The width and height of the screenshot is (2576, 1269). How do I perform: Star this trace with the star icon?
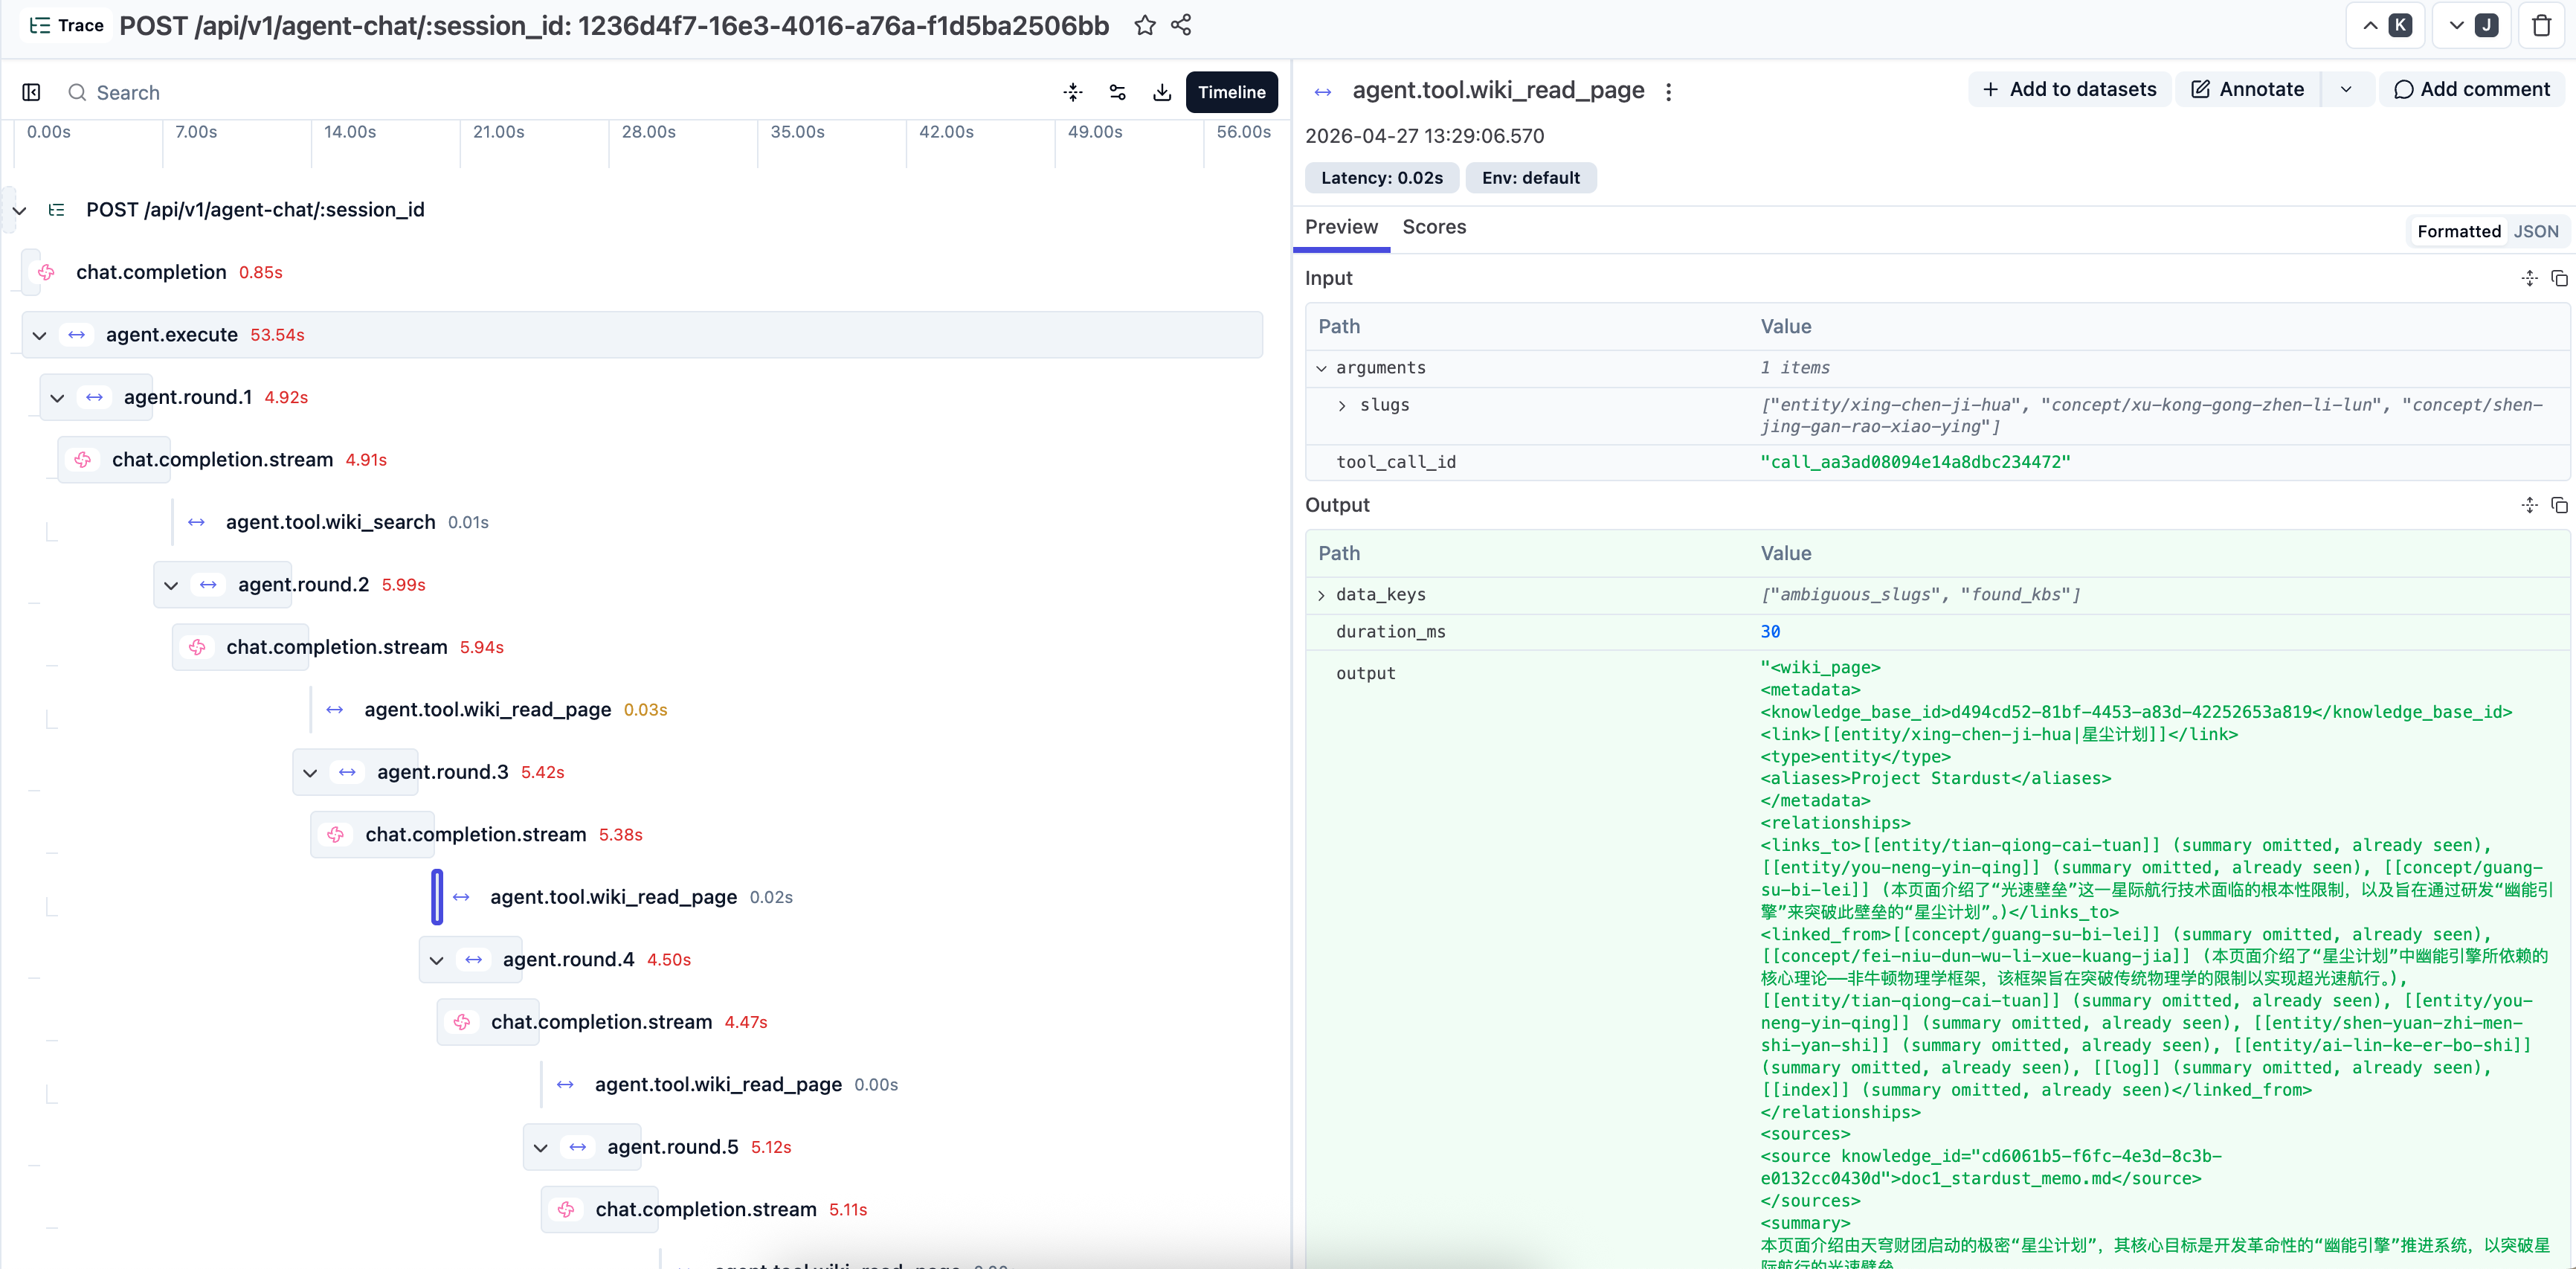coord(1145,26)
